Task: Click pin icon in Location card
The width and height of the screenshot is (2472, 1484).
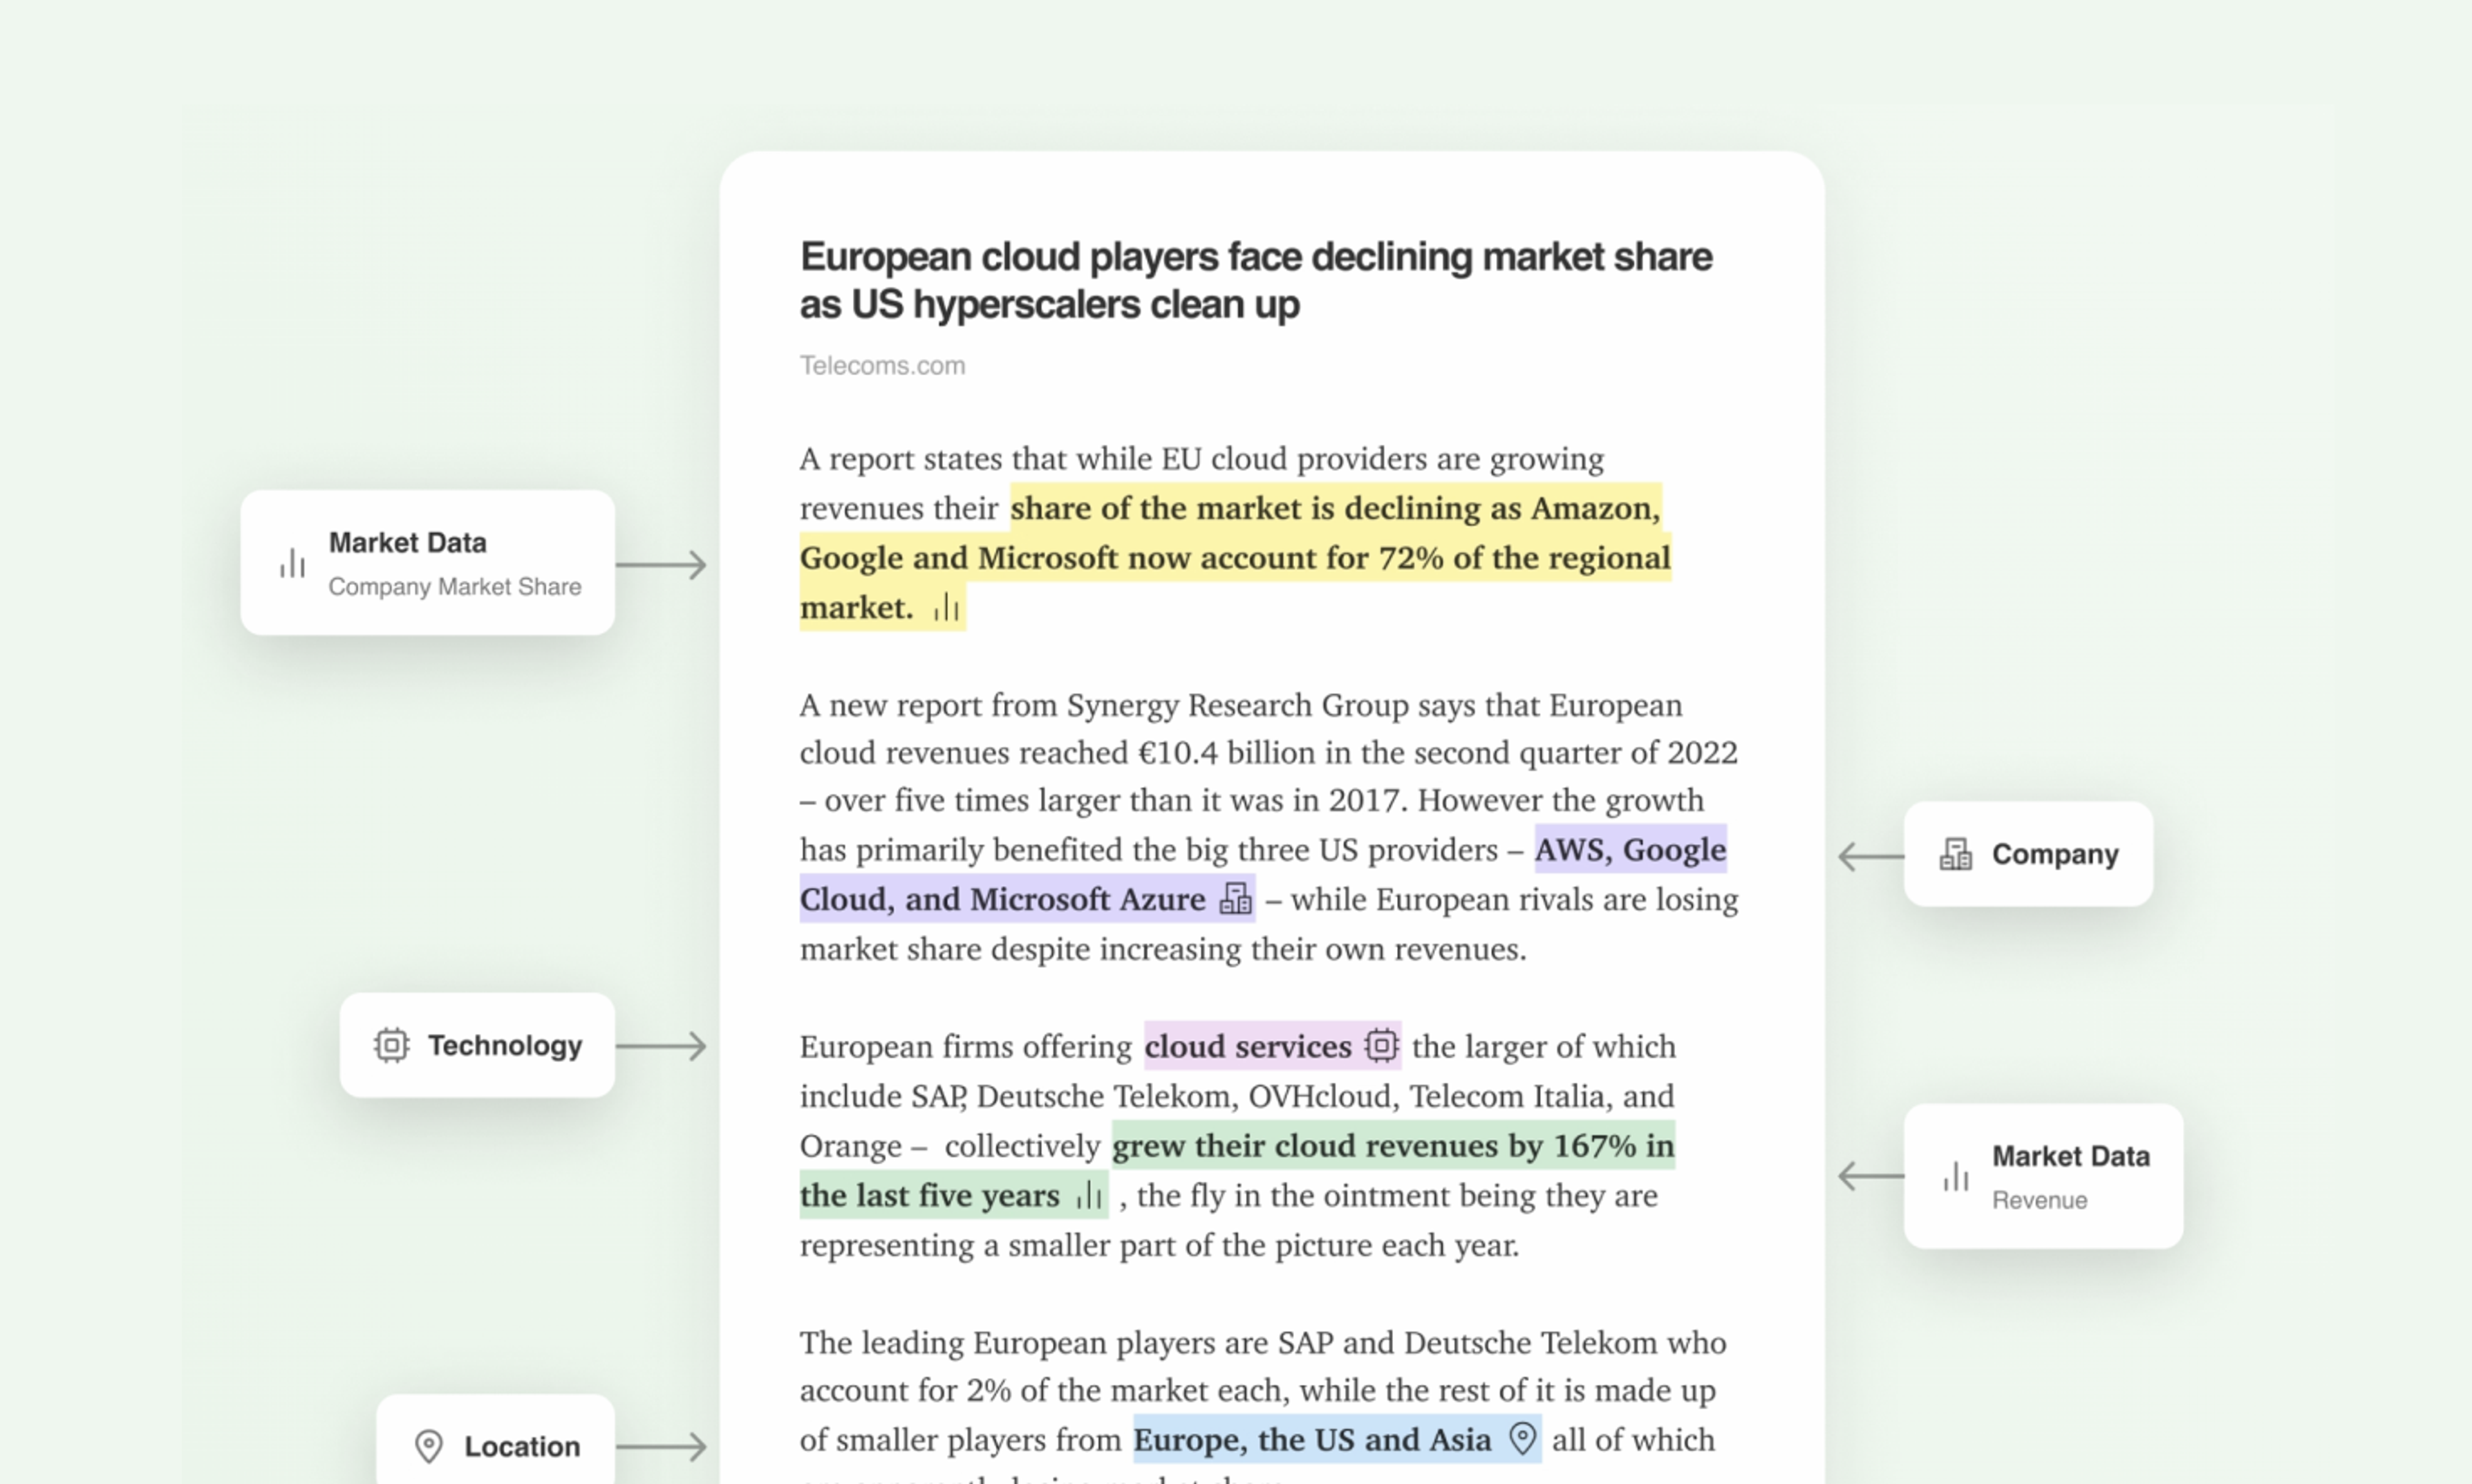Action: [428, 1446]
